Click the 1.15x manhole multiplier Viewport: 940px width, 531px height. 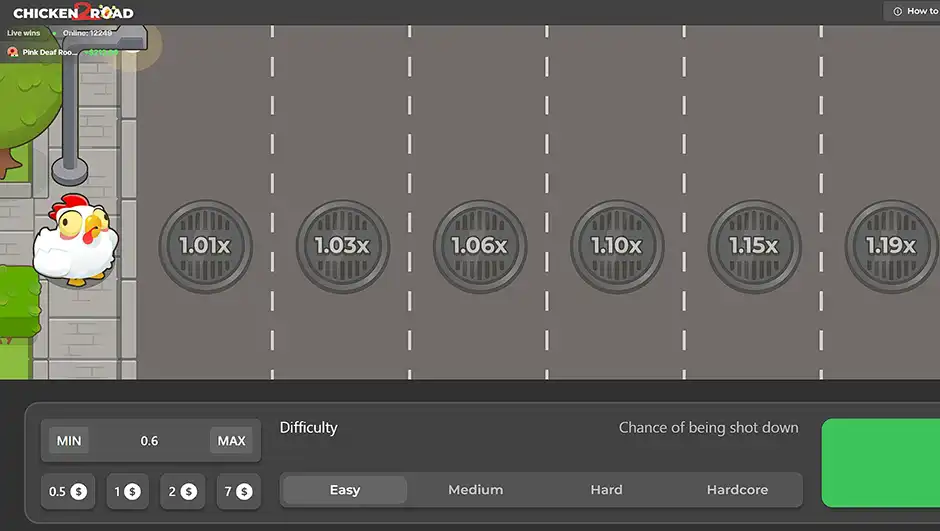tap(755, 246)
